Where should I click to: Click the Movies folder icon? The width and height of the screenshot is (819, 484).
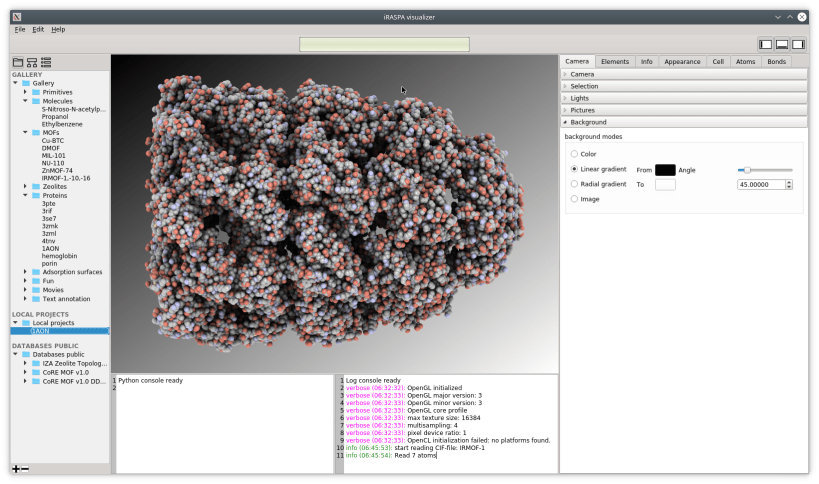tap(36, 290)
